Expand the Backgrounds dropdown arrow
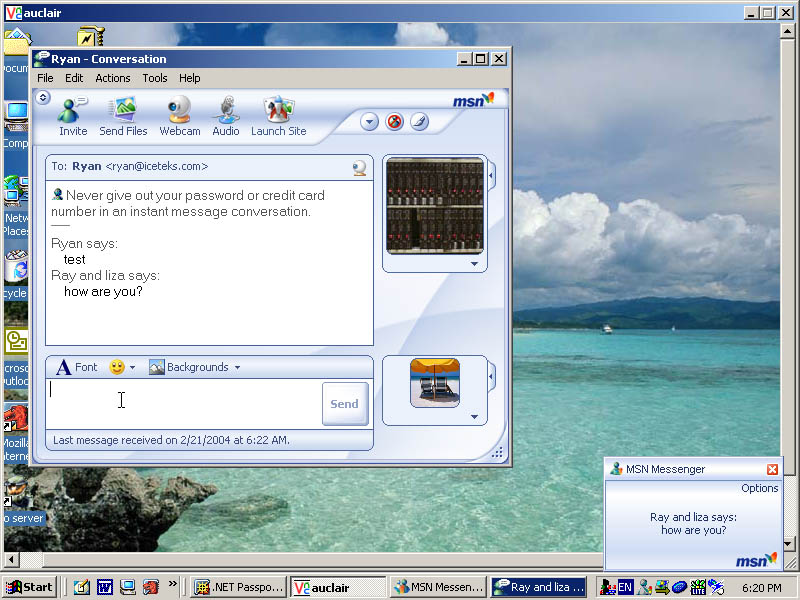 pyautogui.click(x=237, y=367)
